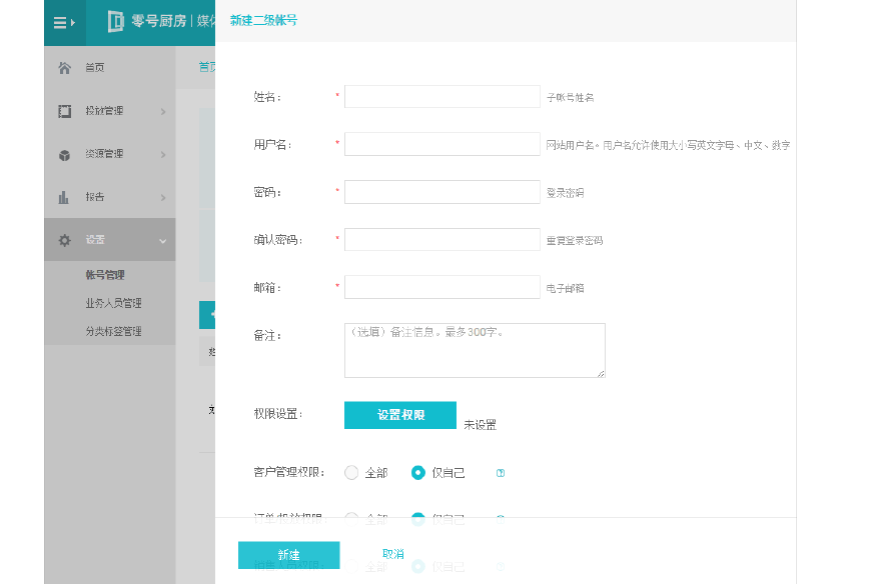This screenshot has width=893, height=584.
Task: Click the 零号厨房 logo icon
Action: coord(116,21)
